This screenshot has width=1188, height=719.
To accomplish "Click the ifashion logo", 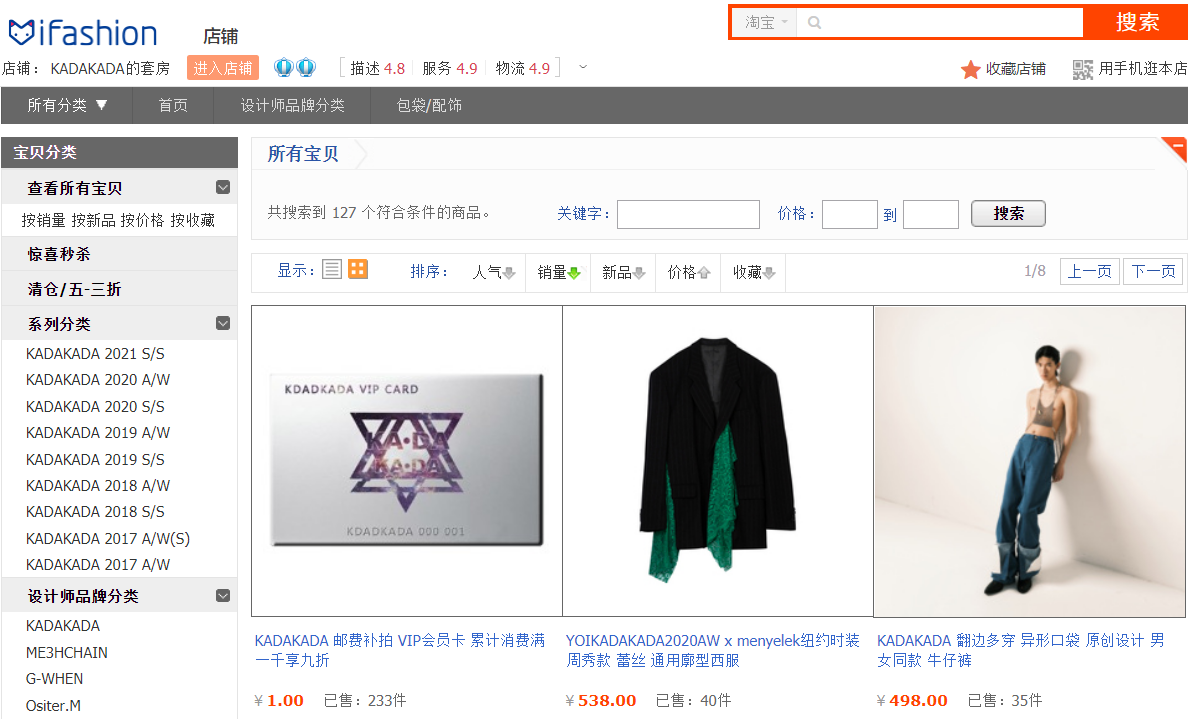I will click(x=83, y=33).
